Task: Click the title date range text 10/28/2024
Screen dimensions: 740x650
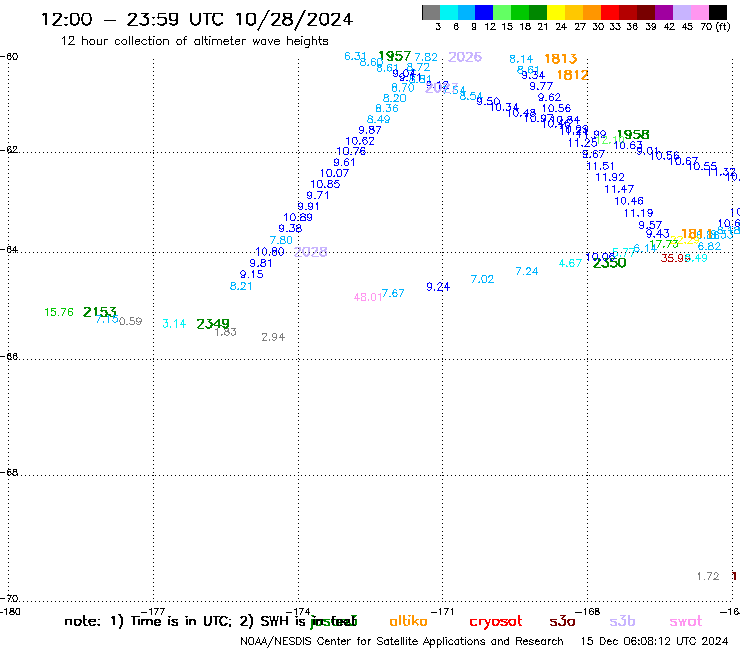Action: click(294, 20)
